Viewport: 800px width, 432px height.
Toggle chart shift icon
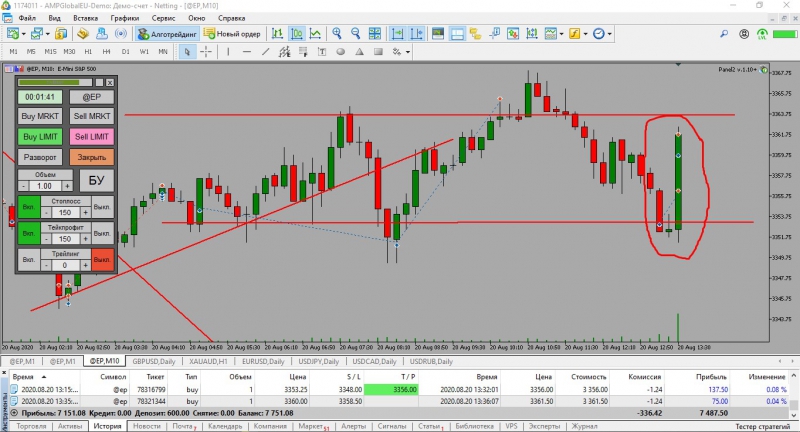point(416,34)
